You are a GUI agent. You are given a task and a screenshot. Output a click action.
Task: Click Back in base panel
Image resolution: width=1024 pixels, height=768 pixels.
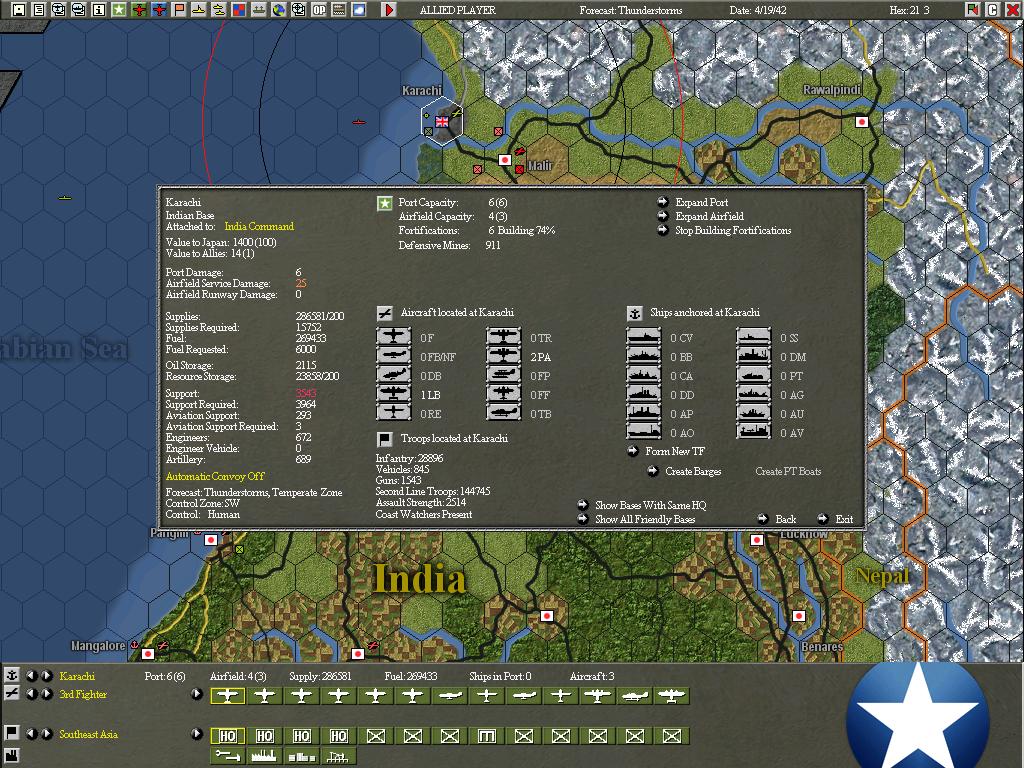tap(786, 519)
